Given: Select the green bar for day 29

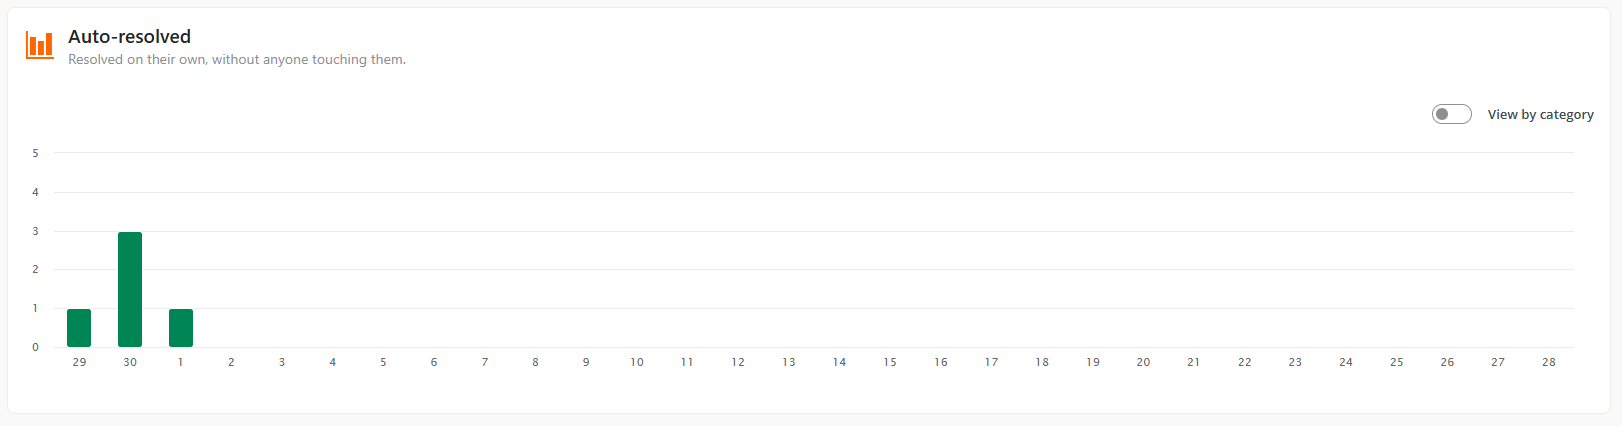Looking at the screenshot, I should pyautogui.click(x=79, y=328).
